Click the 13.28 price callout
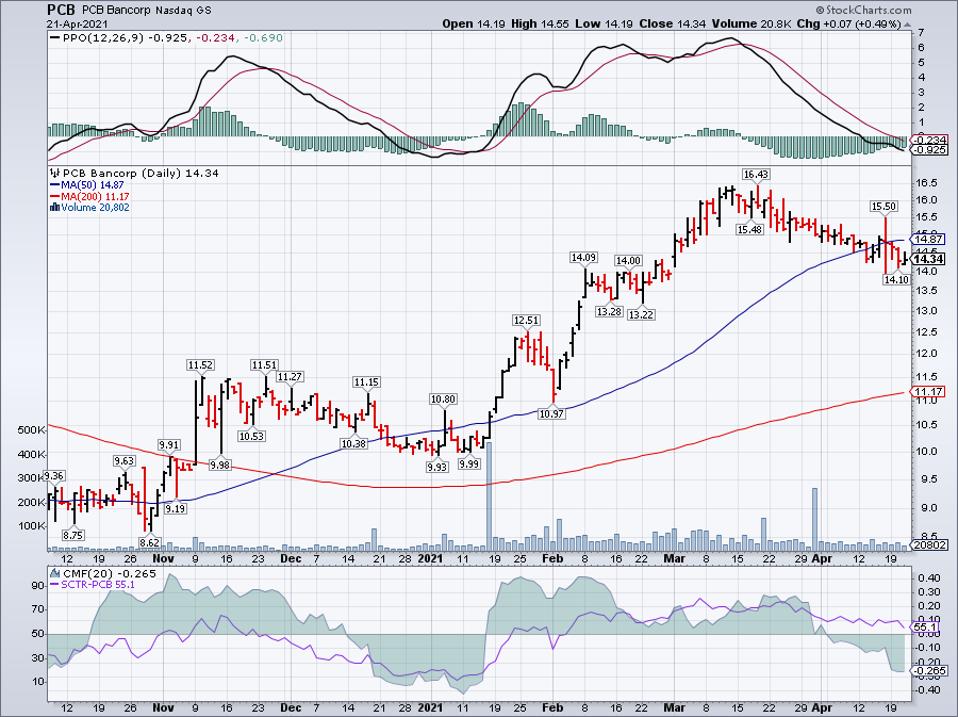The image size is (958, 717). coord(609,311)
